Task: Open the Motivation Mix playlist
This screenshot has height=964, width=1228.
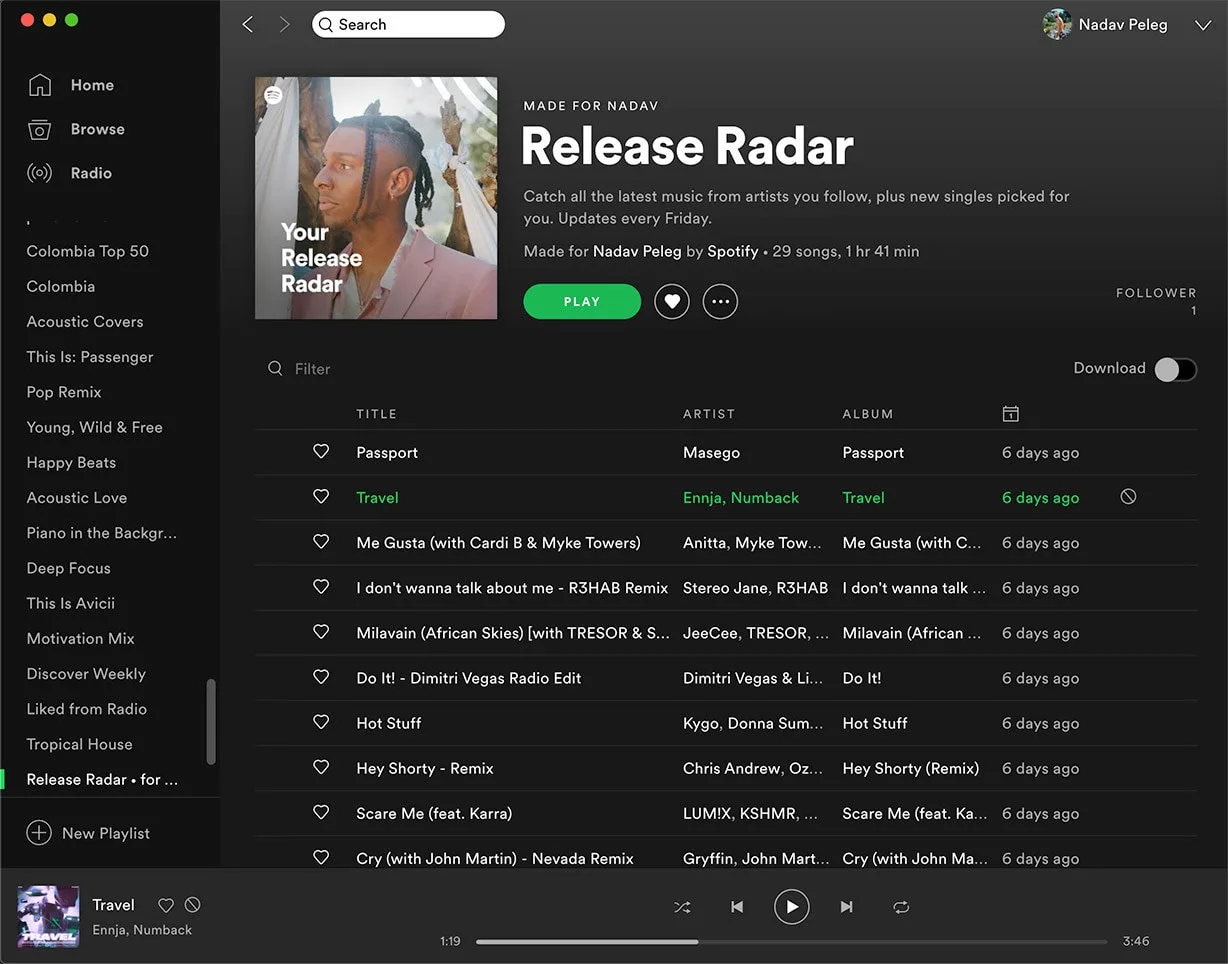Action: pos(80,638)
